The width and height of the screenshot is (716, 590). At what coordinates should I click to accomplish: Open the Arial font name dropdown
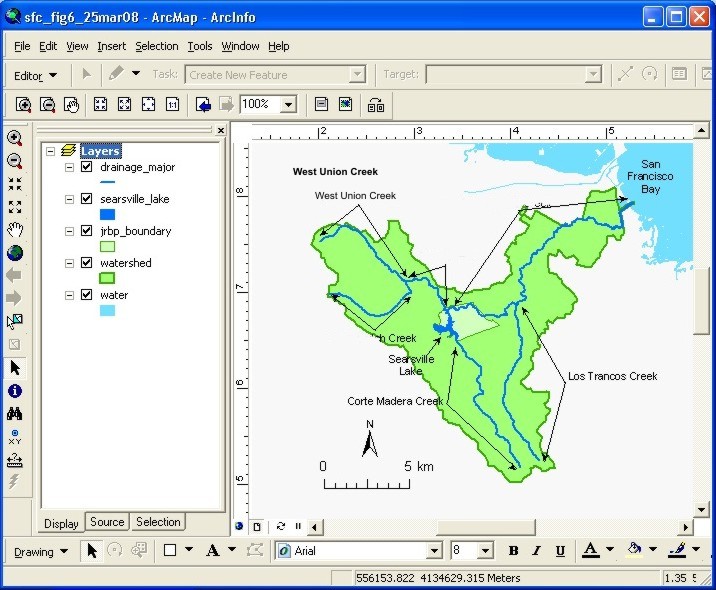[434, 551]
